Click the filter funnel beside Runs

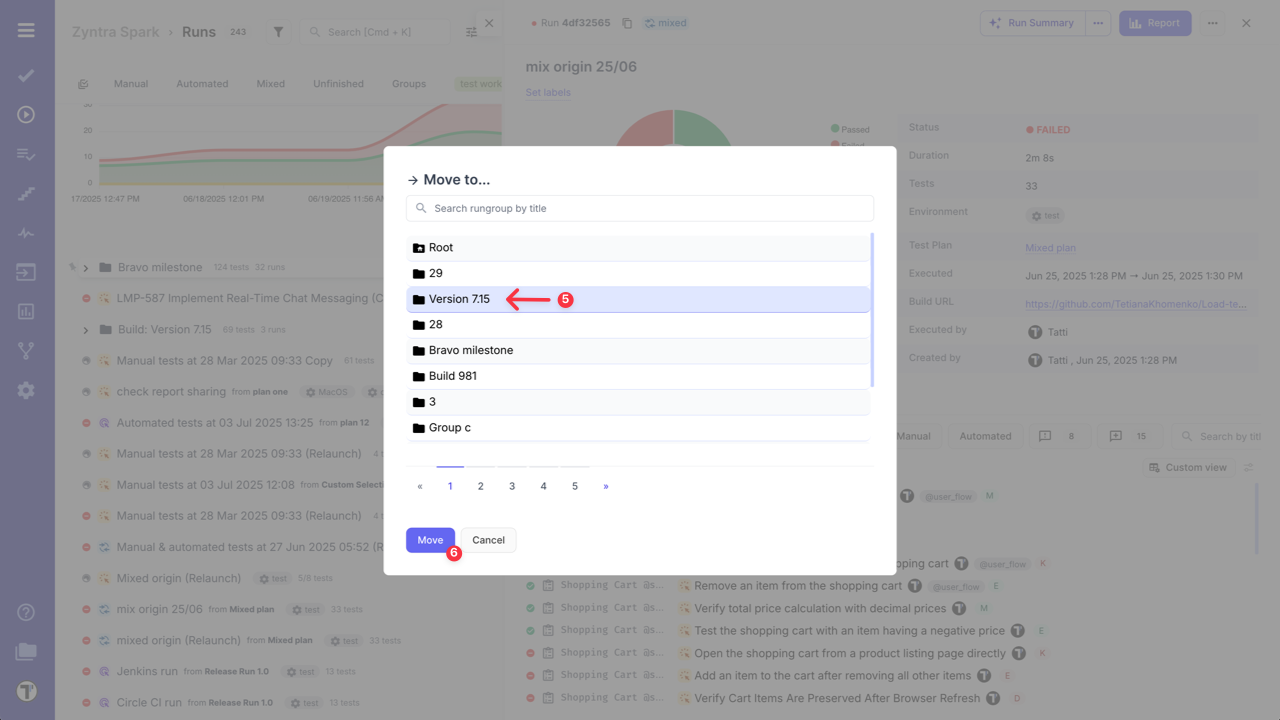pyautogui.click(x=277, y=31)
